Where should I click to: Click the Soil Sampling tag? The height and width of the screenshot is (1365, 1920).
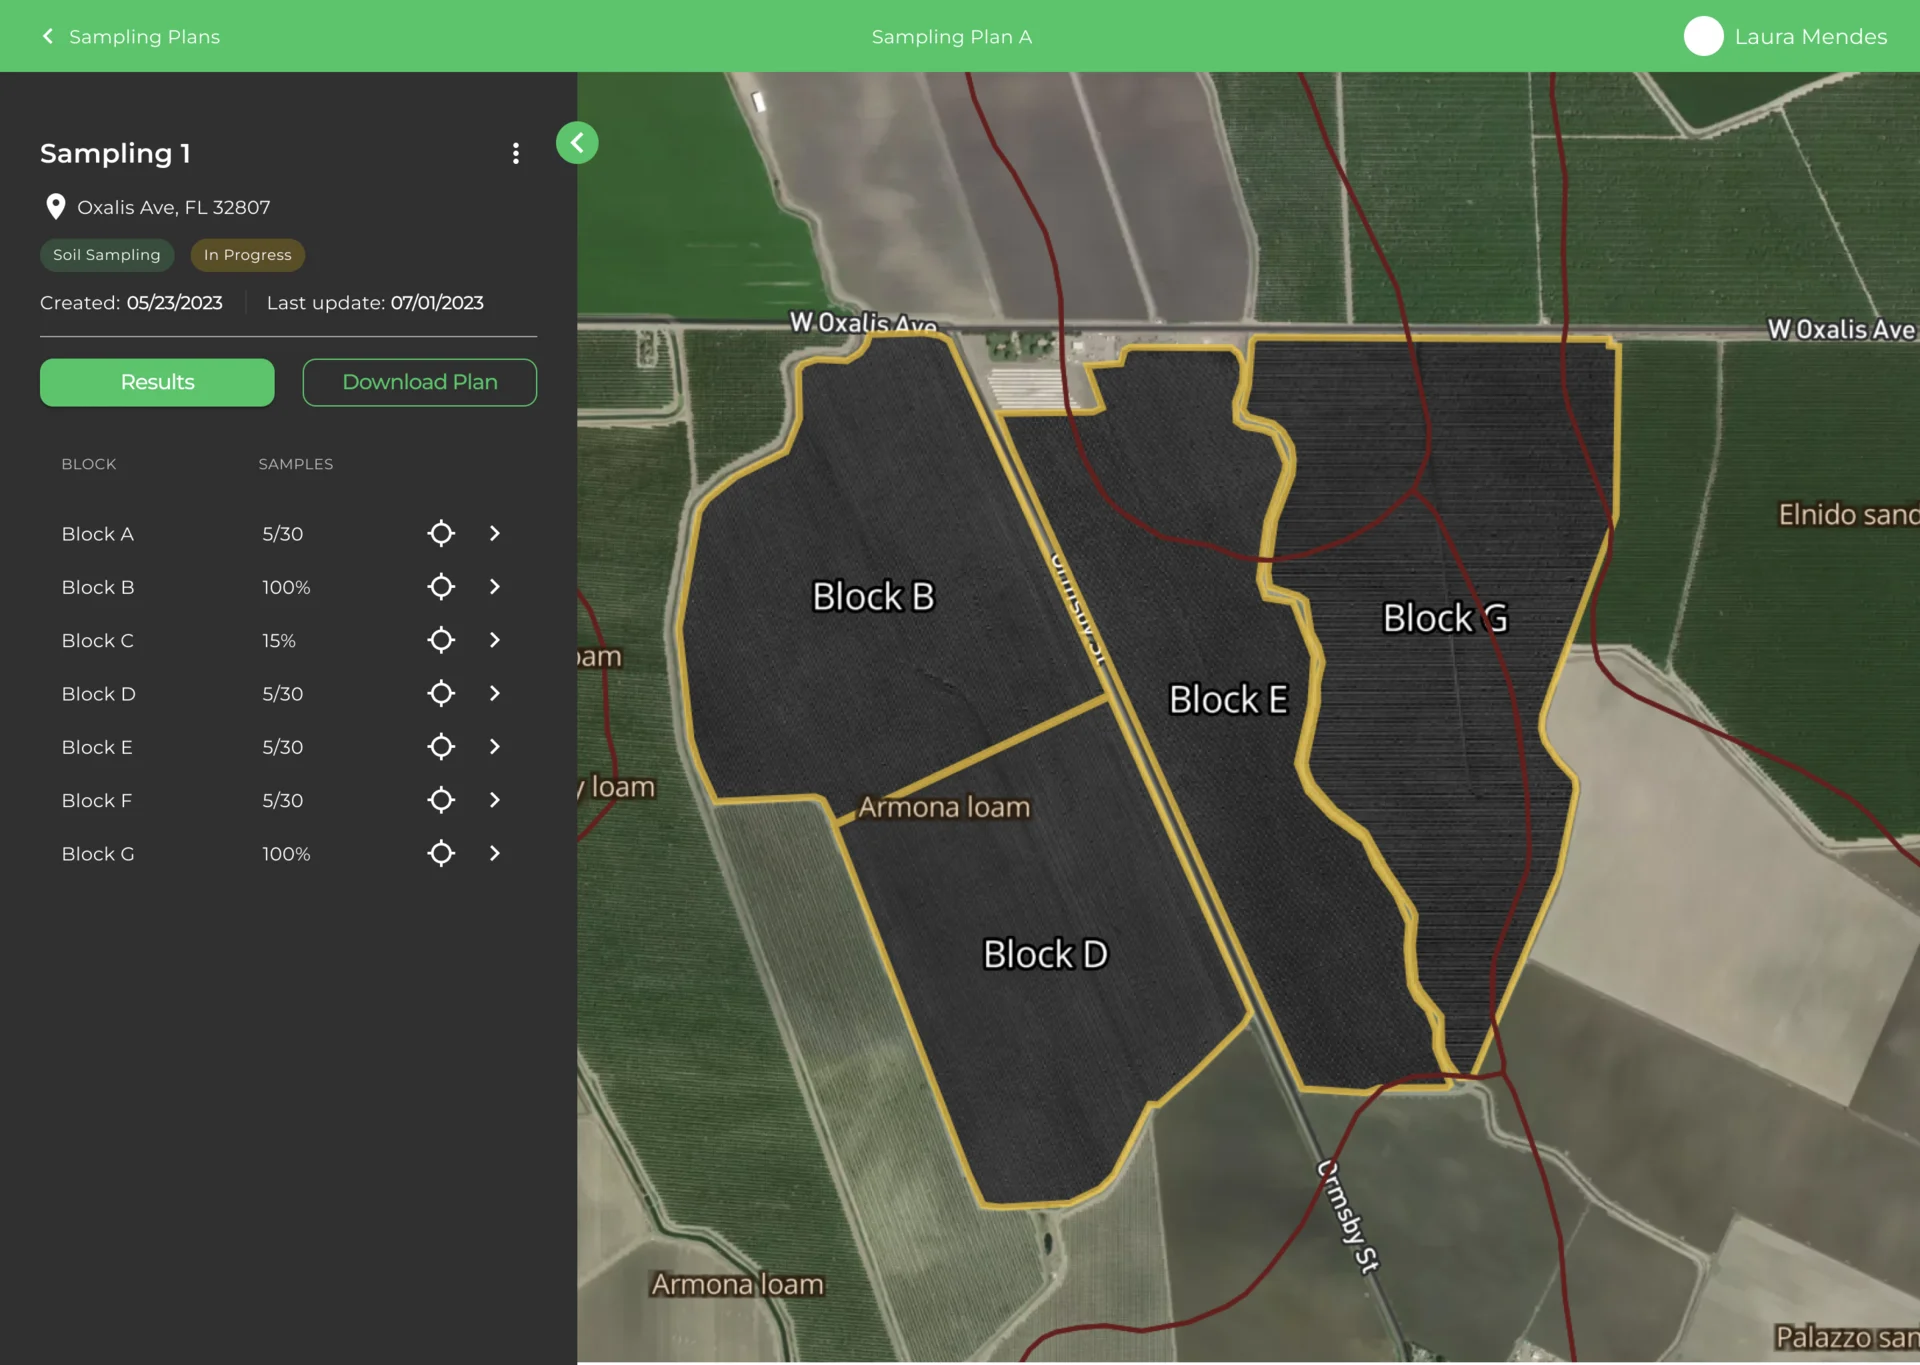tap(107, 255)
